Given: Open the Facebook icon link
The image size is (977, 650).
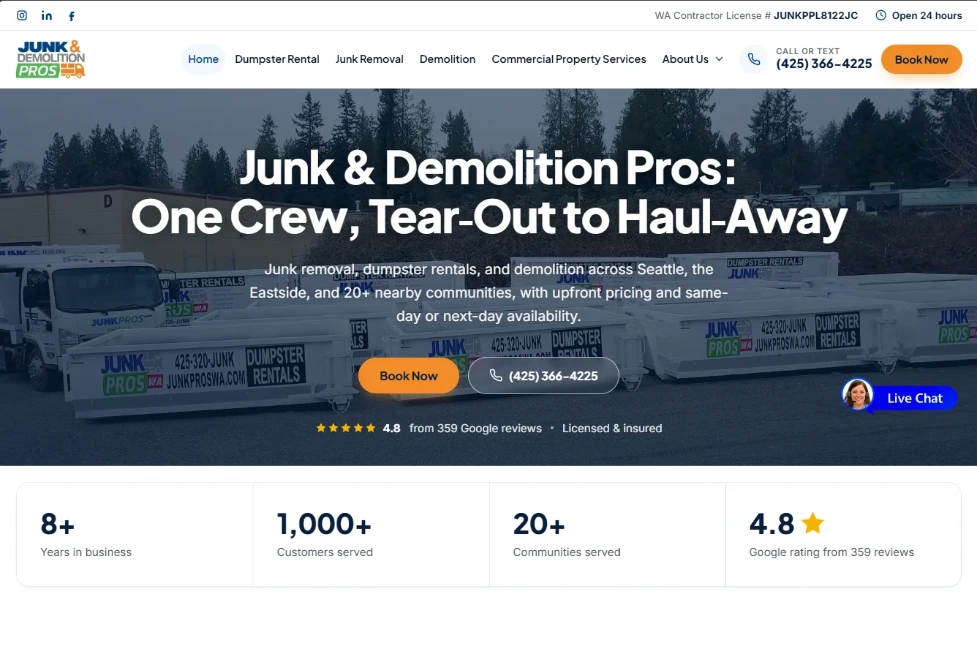Looking at the screenshot, I should point(72,16).
